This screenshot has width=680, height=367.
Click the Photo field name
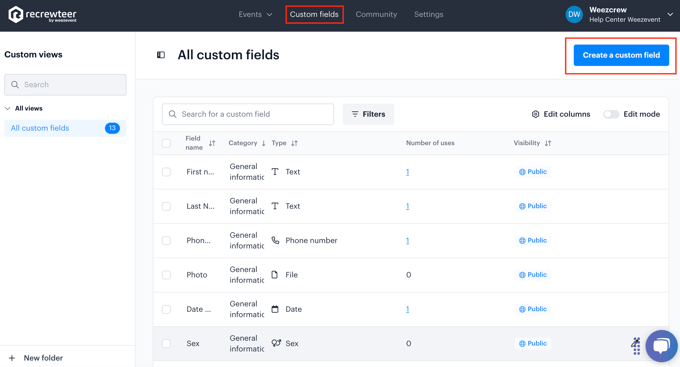[x=196, y=275]
